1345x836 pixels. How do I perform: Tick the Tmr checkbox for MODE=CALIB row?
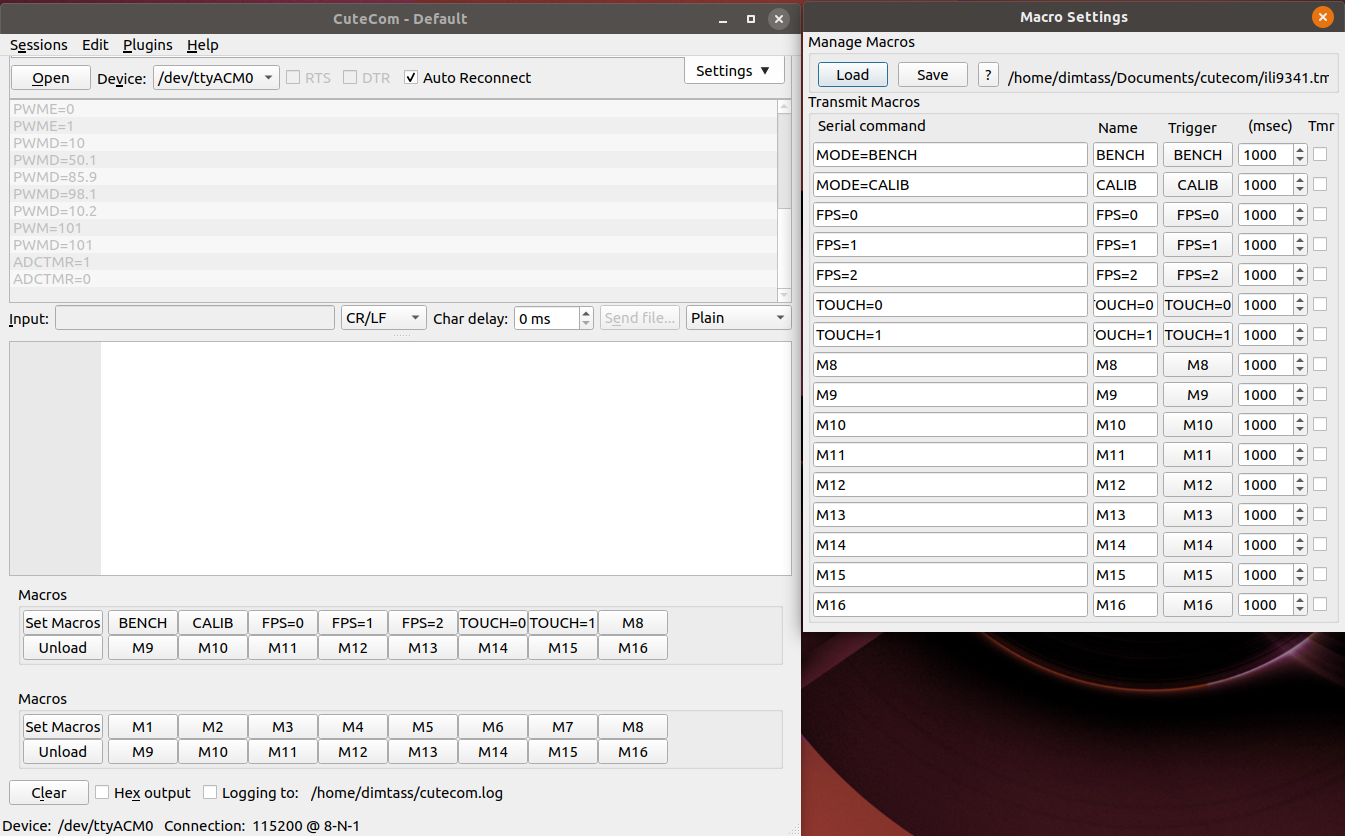[1320, 184]
